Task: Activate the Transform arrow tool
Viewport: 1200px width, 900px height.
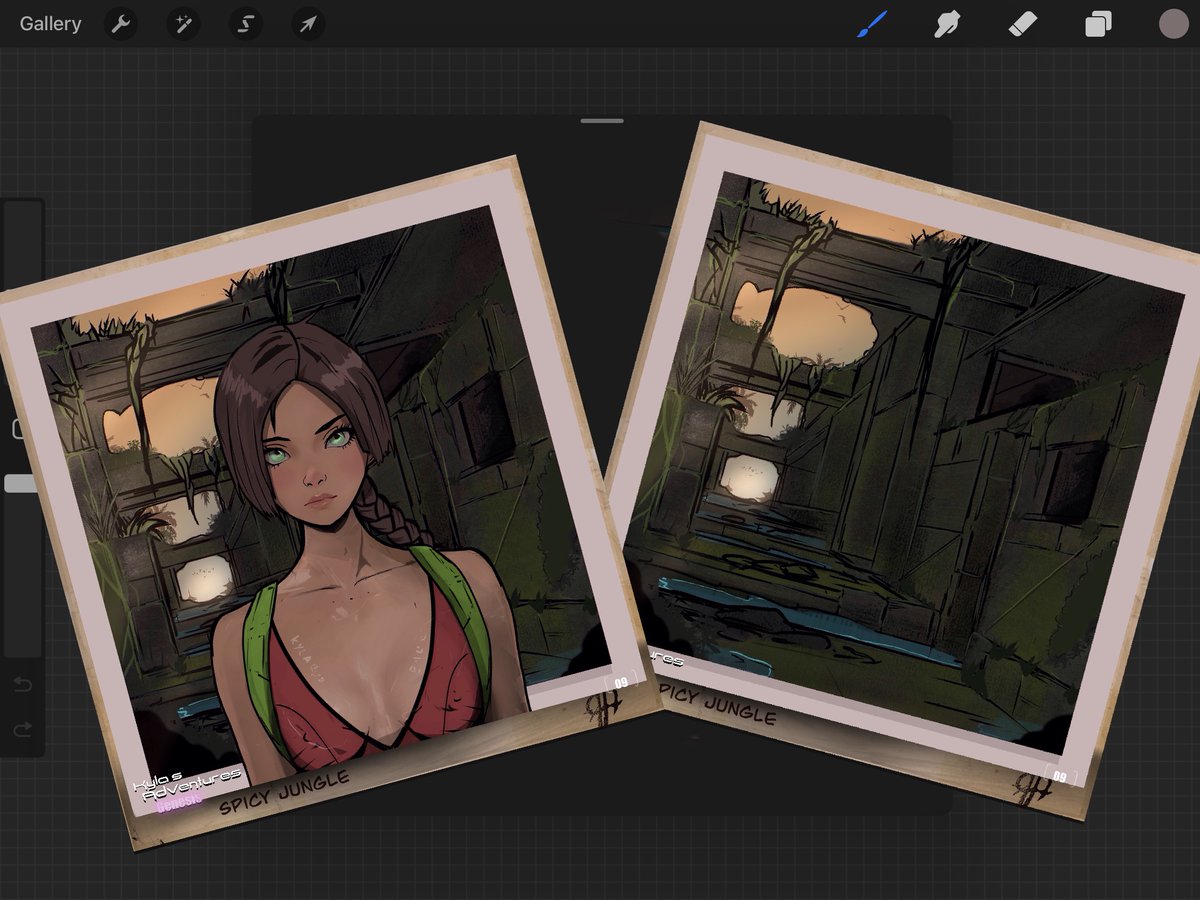Action: pos(308,23)
